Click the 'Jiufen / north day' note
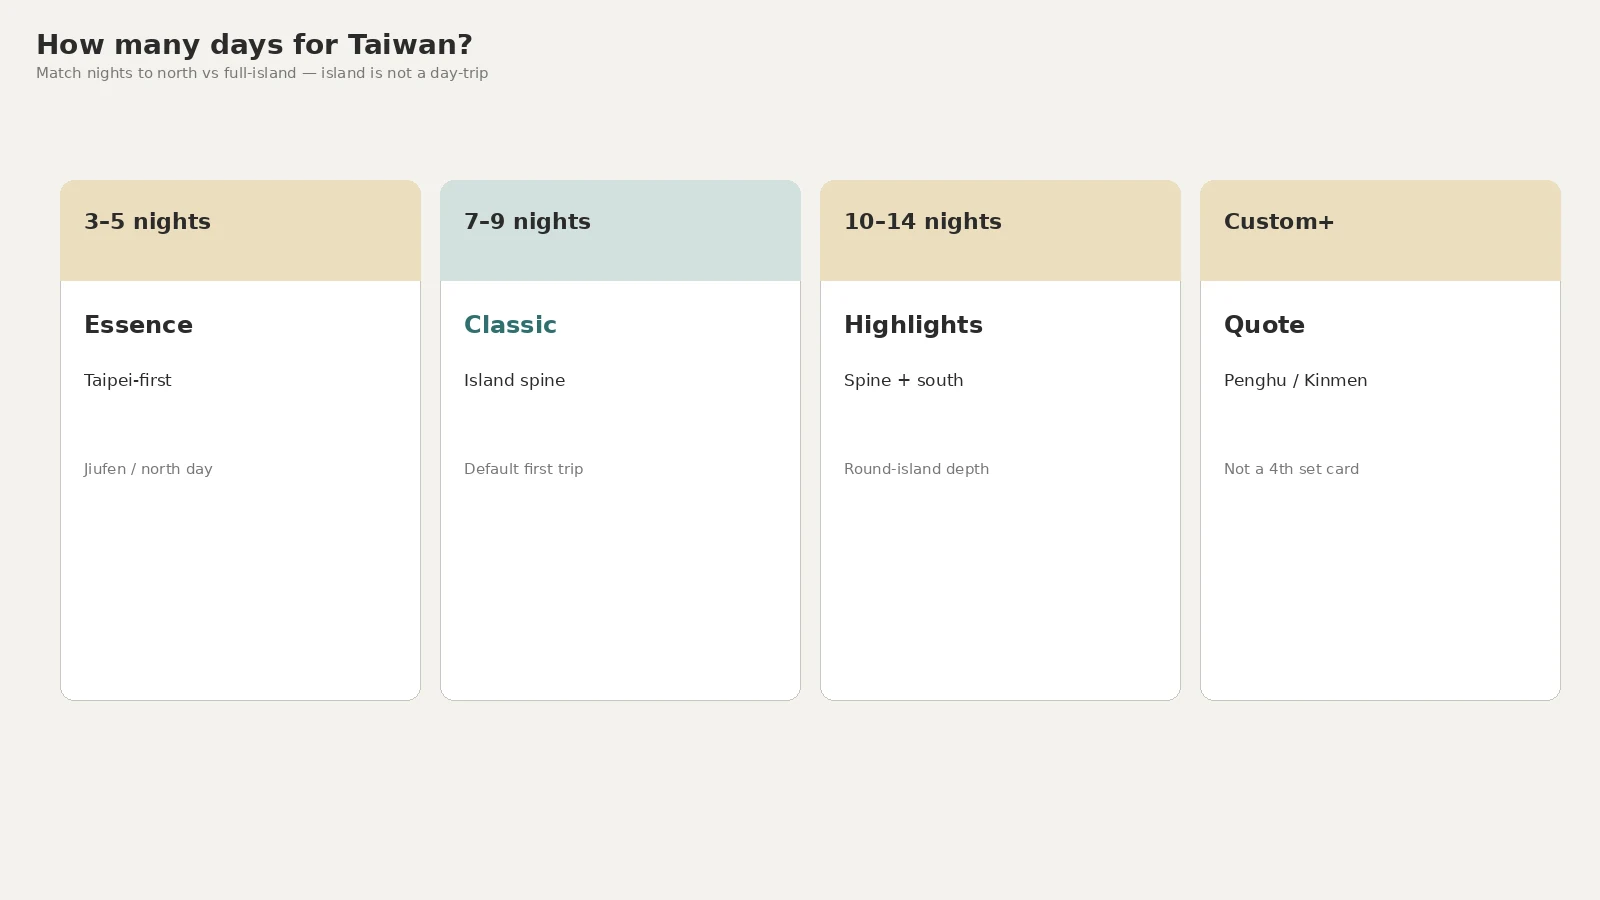The width and height of the screenshot is (1600, 900). pos(148,469)
